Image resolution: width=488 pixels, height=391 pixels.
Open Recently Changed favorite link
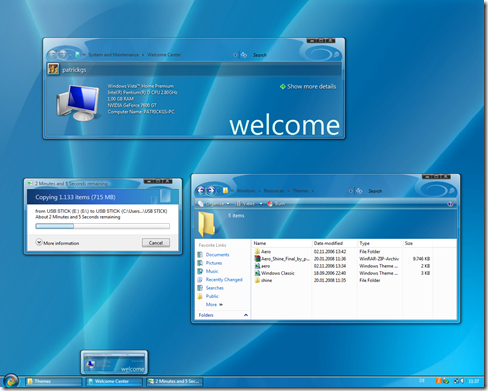pos(224,279)
